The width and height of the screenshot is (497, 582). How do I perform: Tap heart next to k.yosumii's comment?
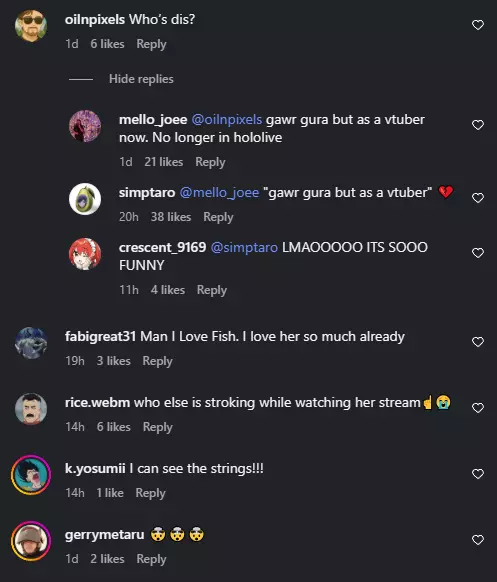point(478,474)
